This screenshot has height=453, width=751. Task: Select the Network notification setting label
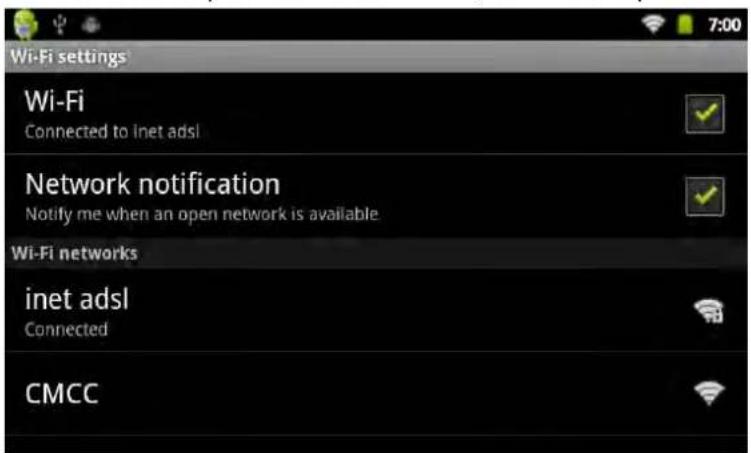(152, 184)
